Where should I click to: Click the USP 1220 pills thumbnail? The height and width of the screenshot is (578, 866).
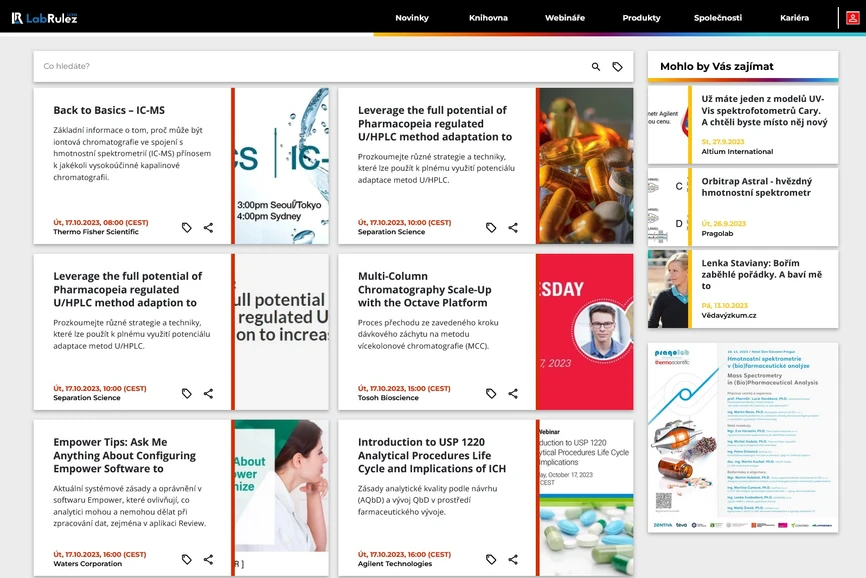click(587, 498)
